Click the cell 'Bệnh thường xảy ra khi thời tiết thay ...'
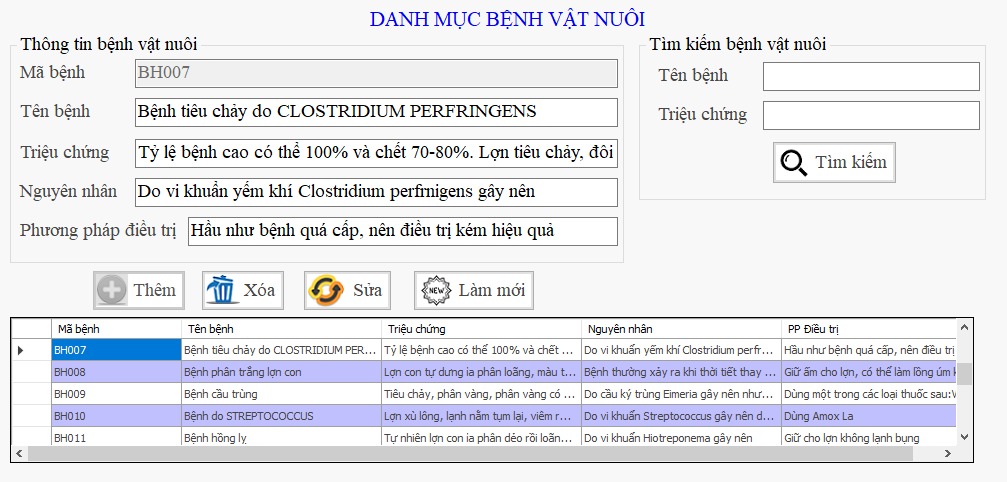 point(681,372)
